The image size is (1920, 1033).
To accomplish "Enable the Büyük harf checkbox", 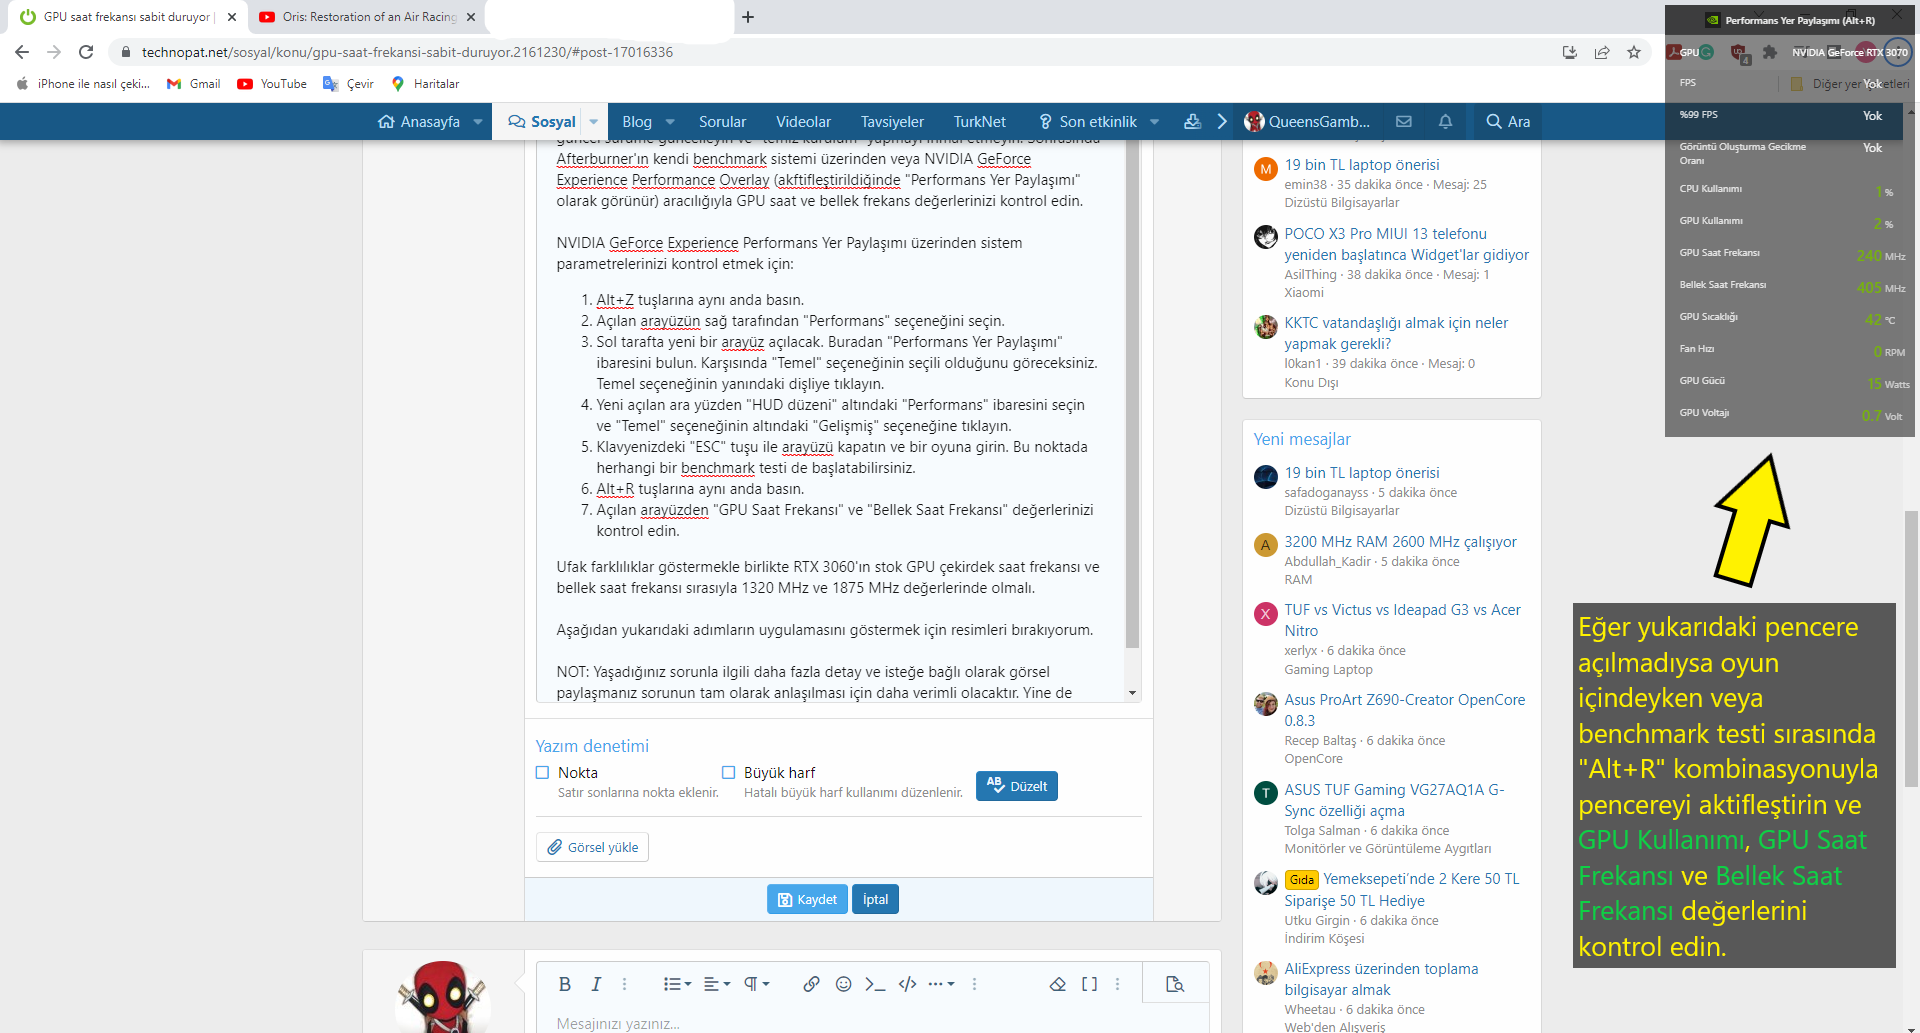I will tap(729, 772).
